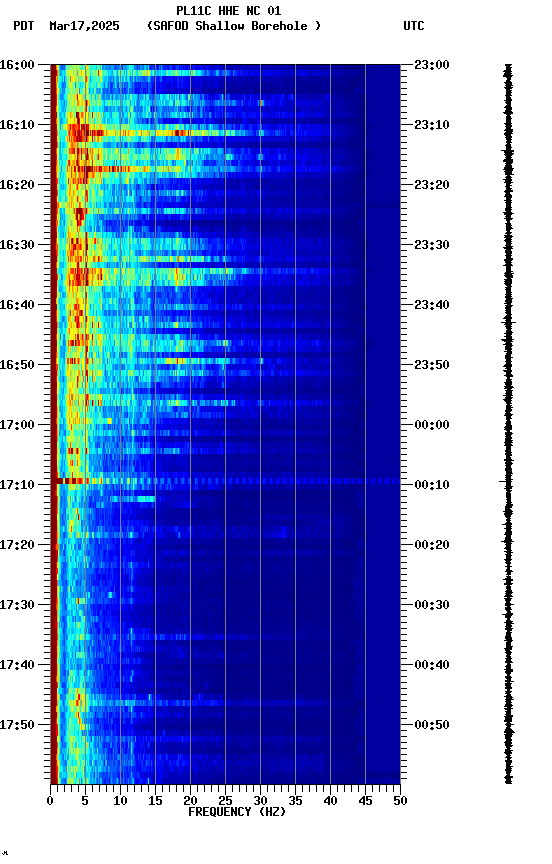Click the left axis time label 17:30
This screenshot has height=864, width=552.
coord(17,605)
